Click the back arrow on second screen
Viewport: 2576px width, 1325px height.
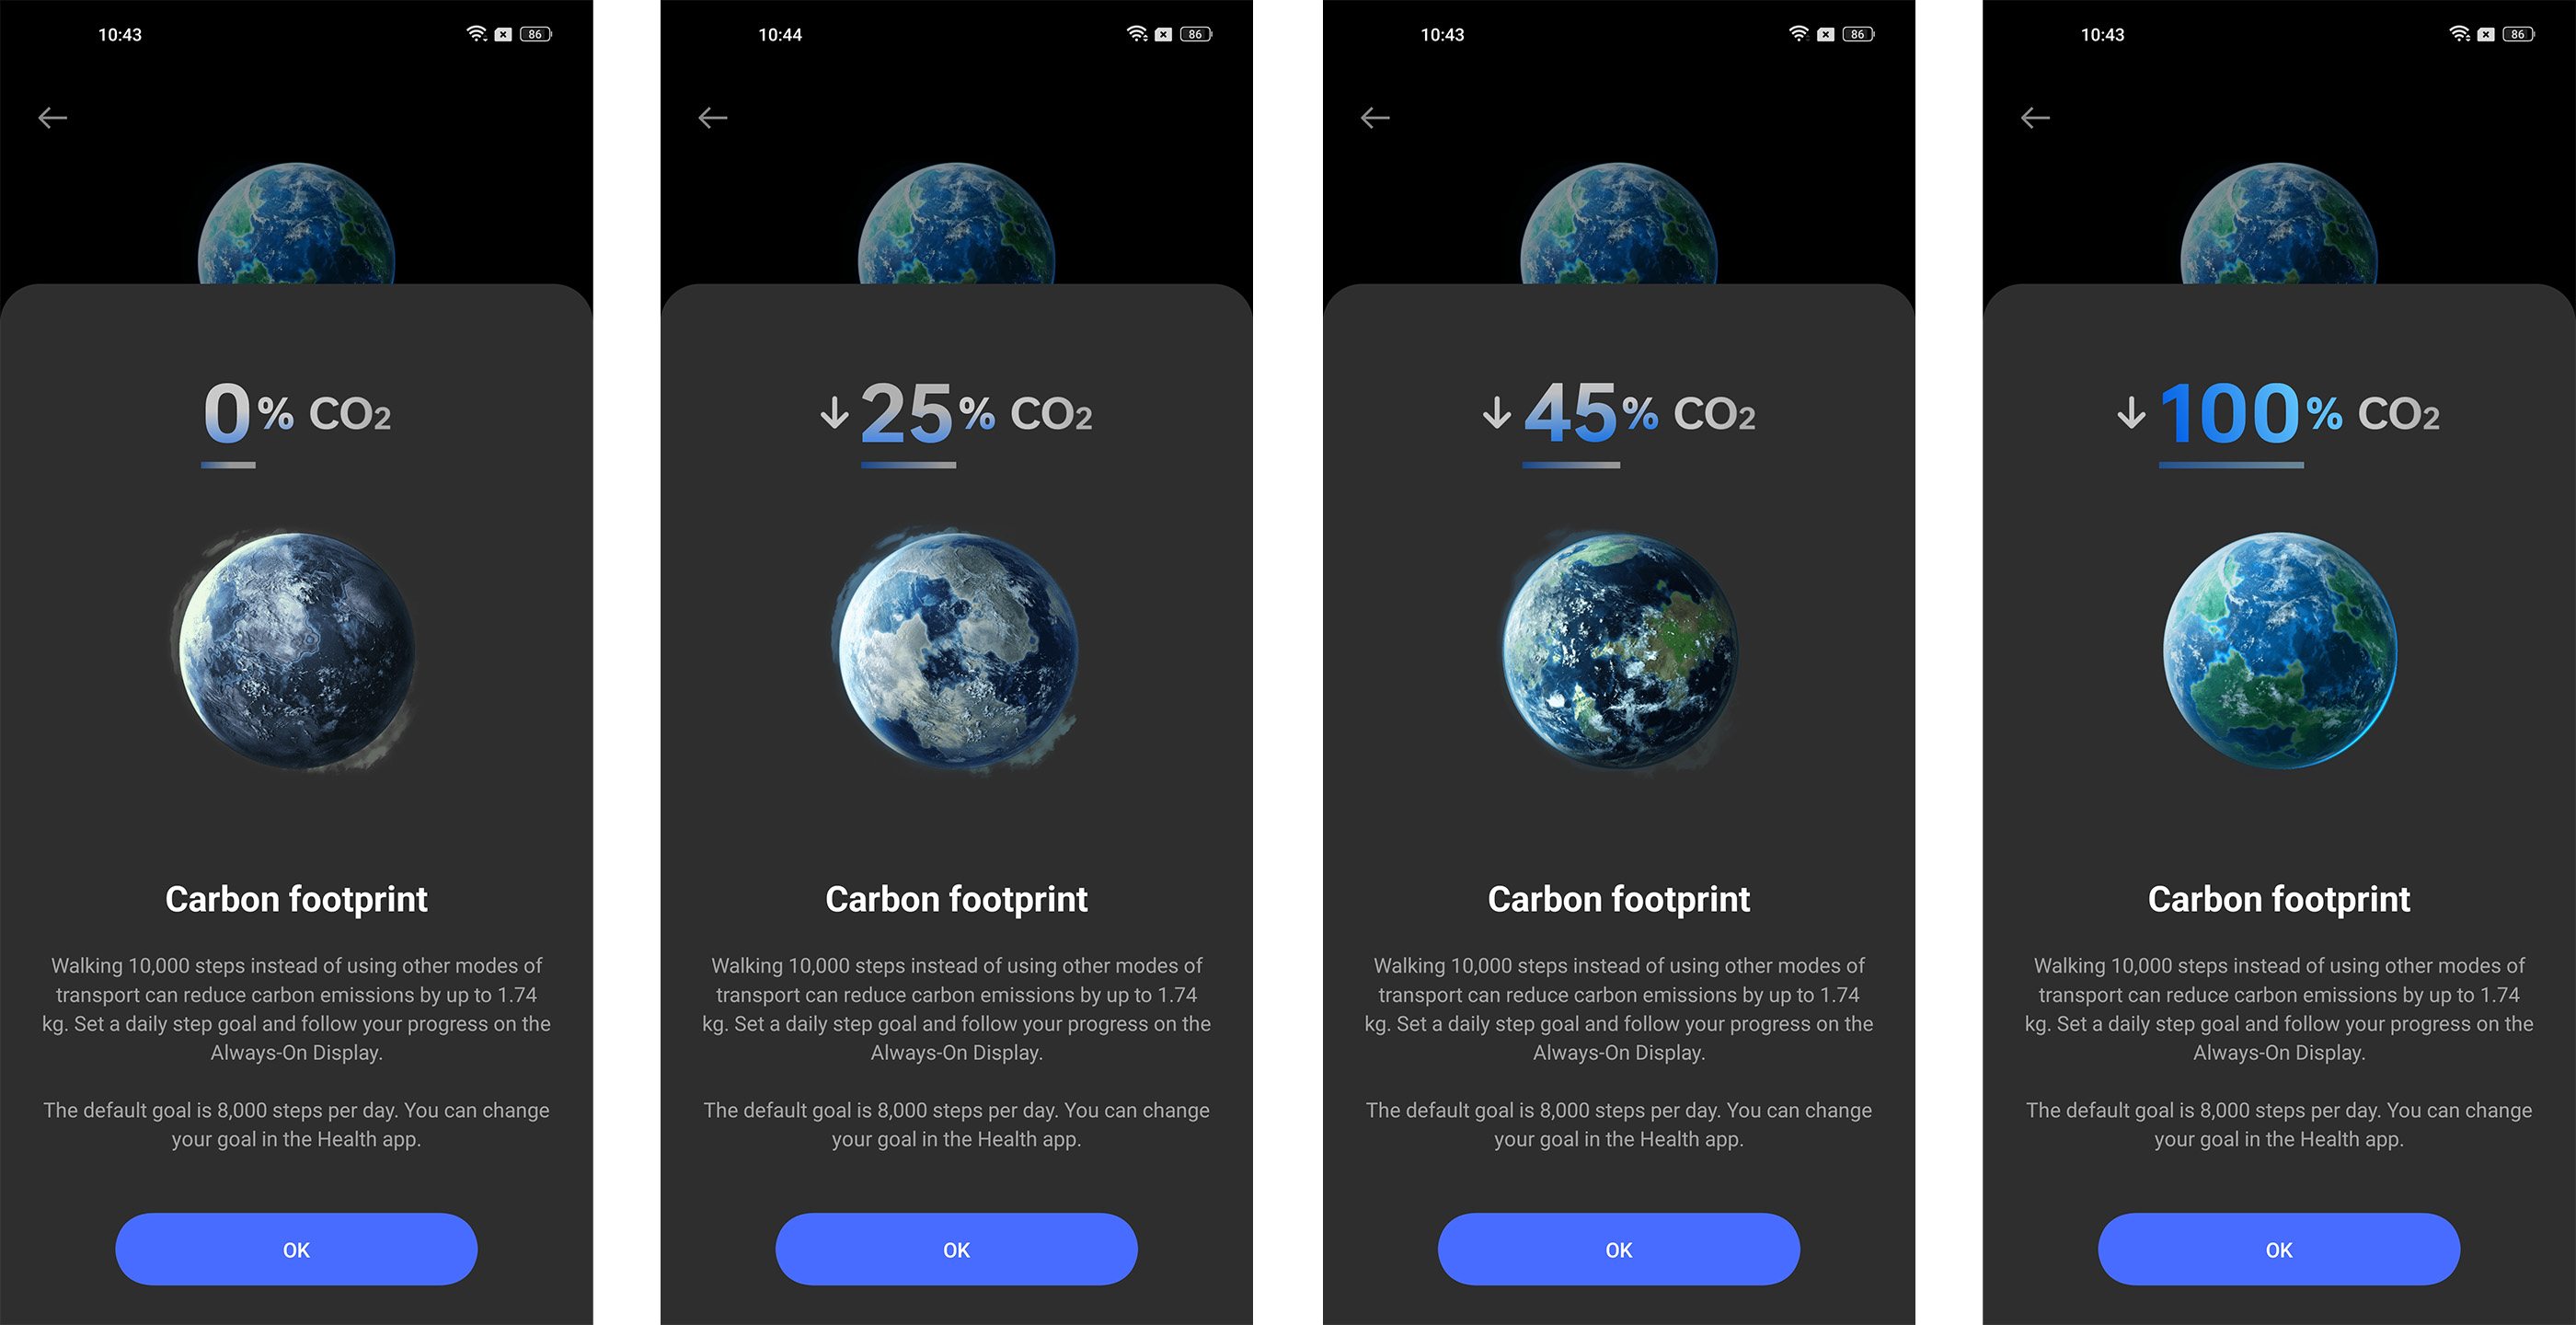point(713,117)
